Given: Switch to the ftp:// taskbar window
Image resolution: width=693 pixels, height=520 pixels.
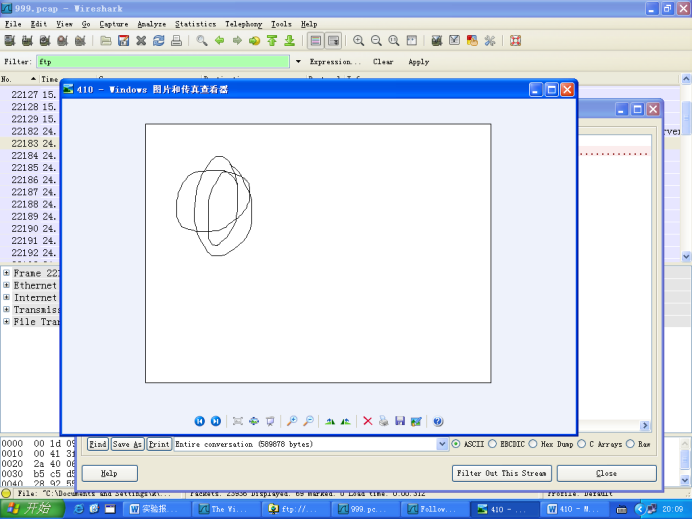Looking at the screenshot, I should click(x=294, y=509).
